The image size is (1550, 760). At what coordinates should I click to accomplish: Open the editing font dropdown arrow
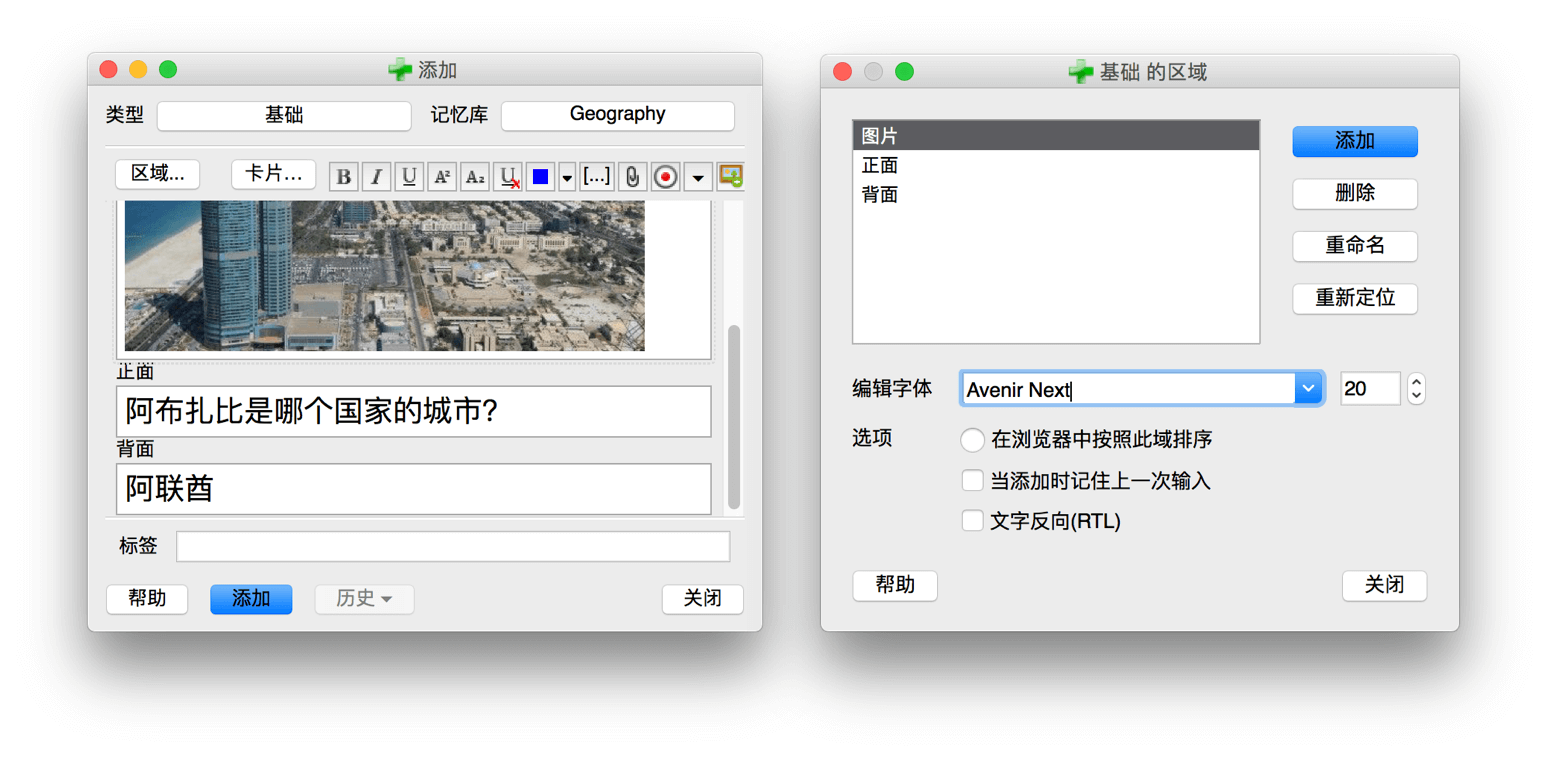tap(1309, 389)
